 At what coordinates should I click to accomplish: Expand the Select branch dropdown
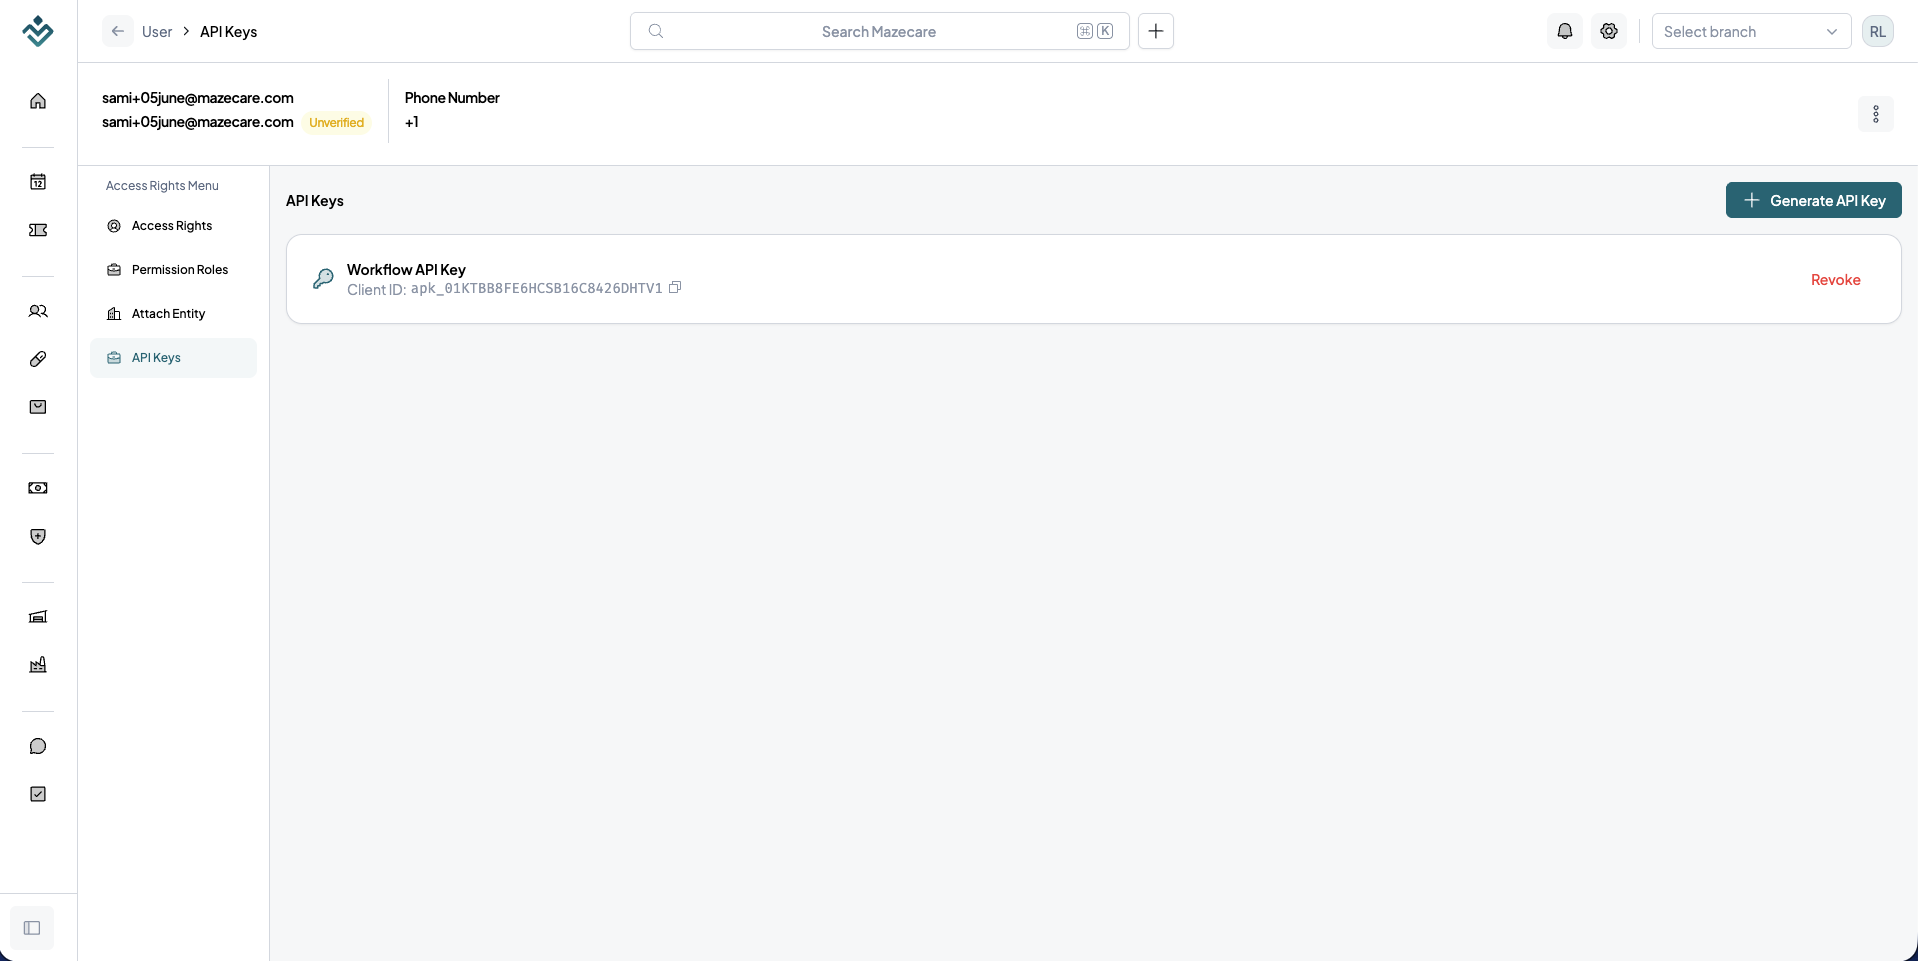(1751, 31)
